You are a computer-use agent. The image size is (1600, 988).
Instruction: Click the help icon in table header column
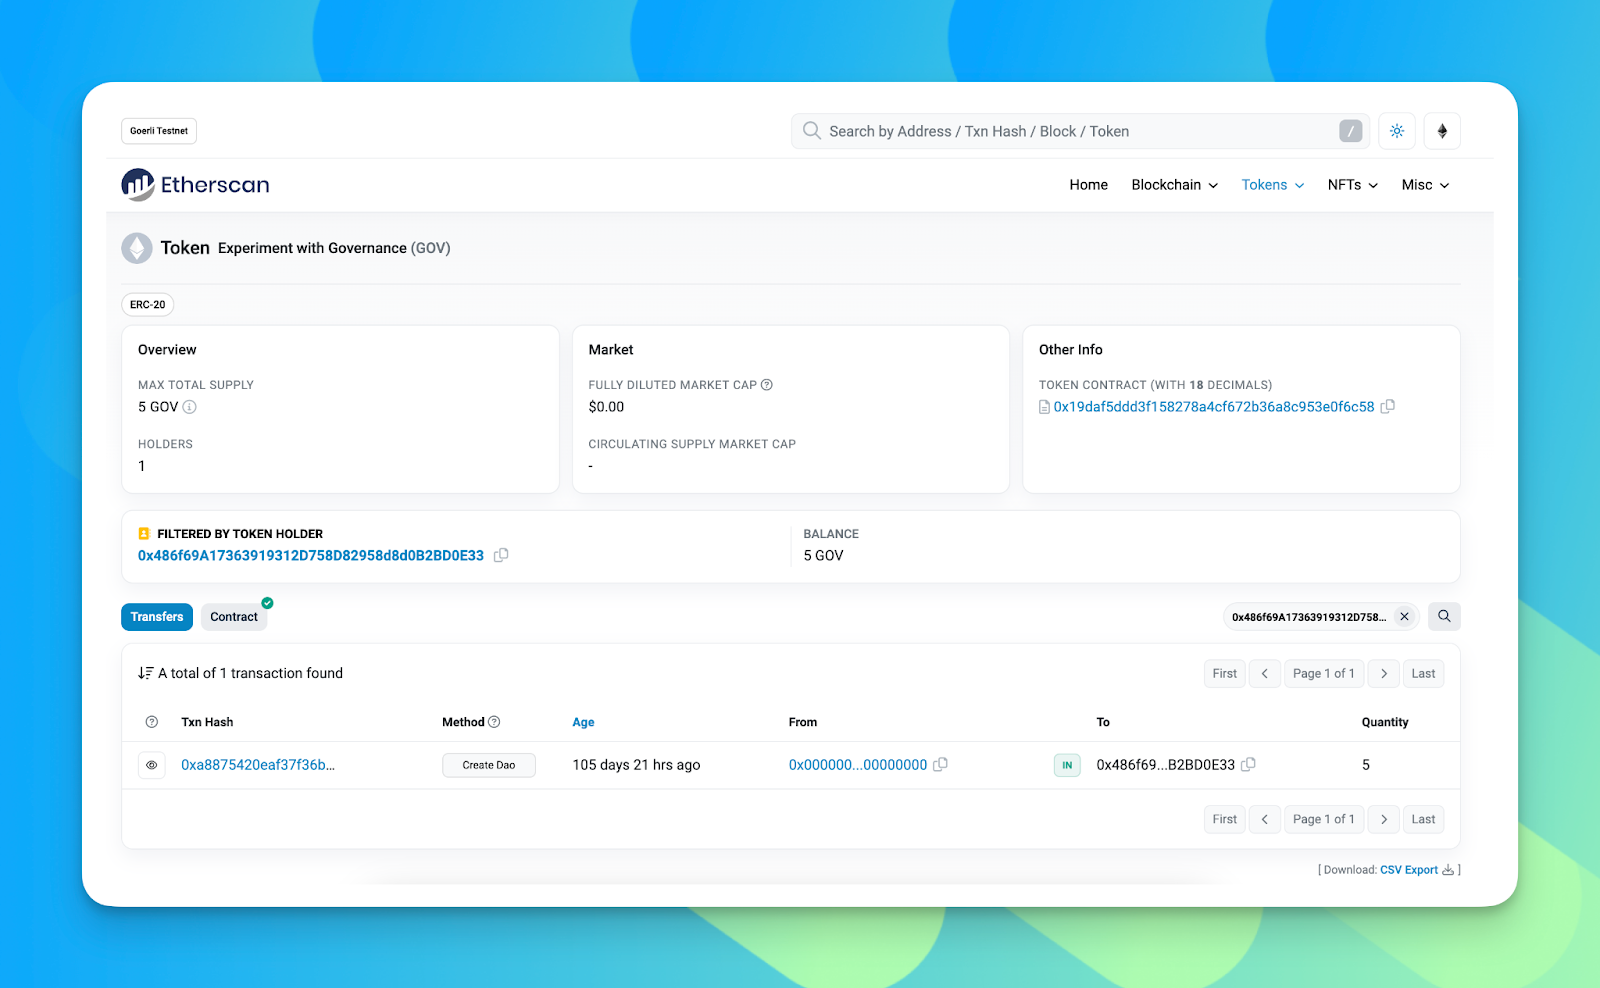pyautogui.click(x=152, y=722)
